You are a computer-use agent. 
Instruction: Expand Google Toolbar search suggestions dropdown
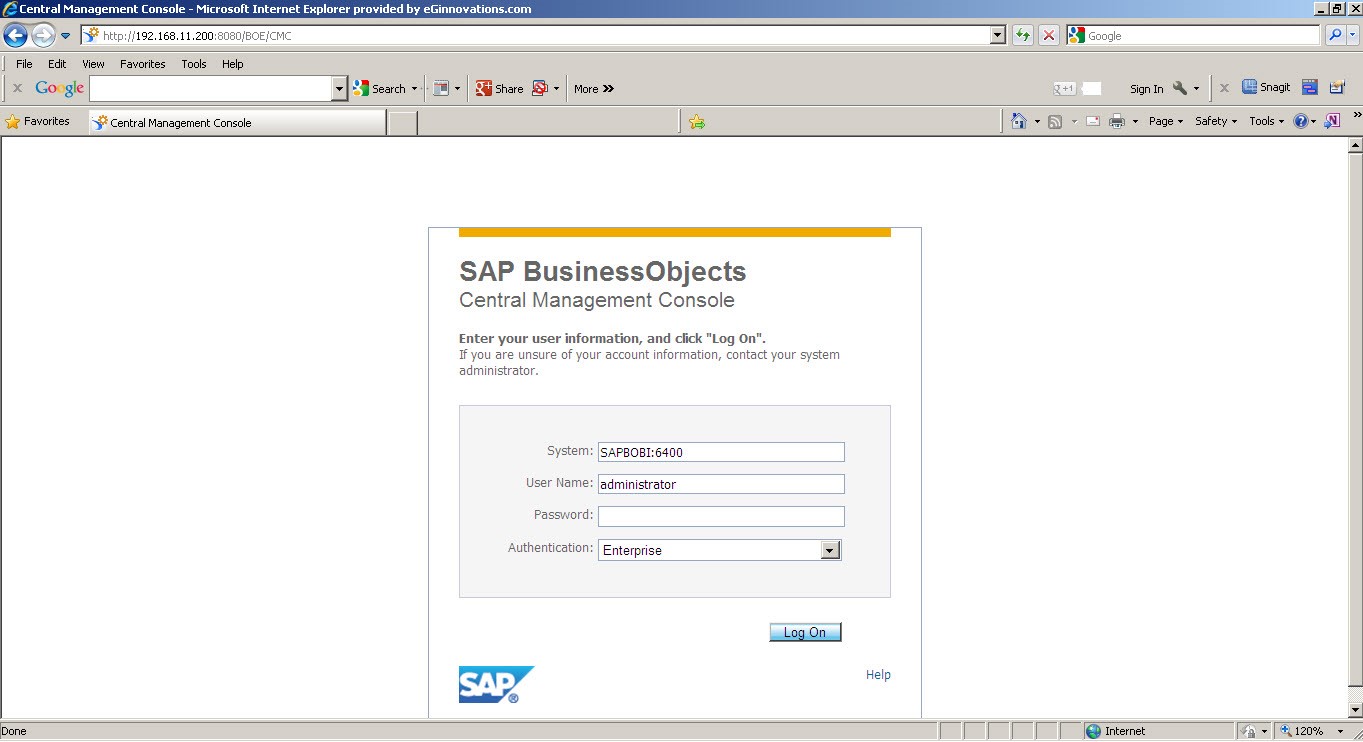click(339, 88)
